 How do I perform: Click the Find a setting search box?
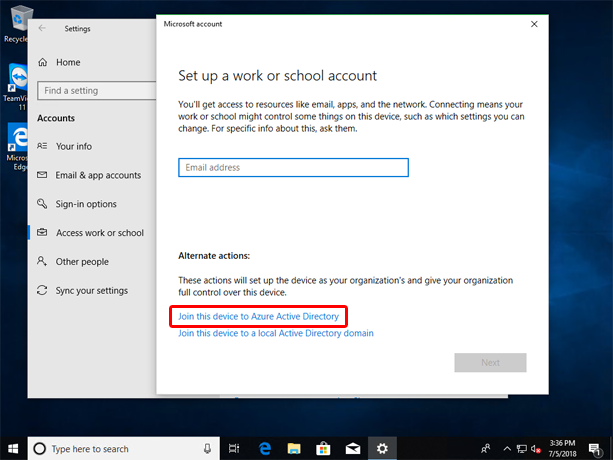[96, 90]
